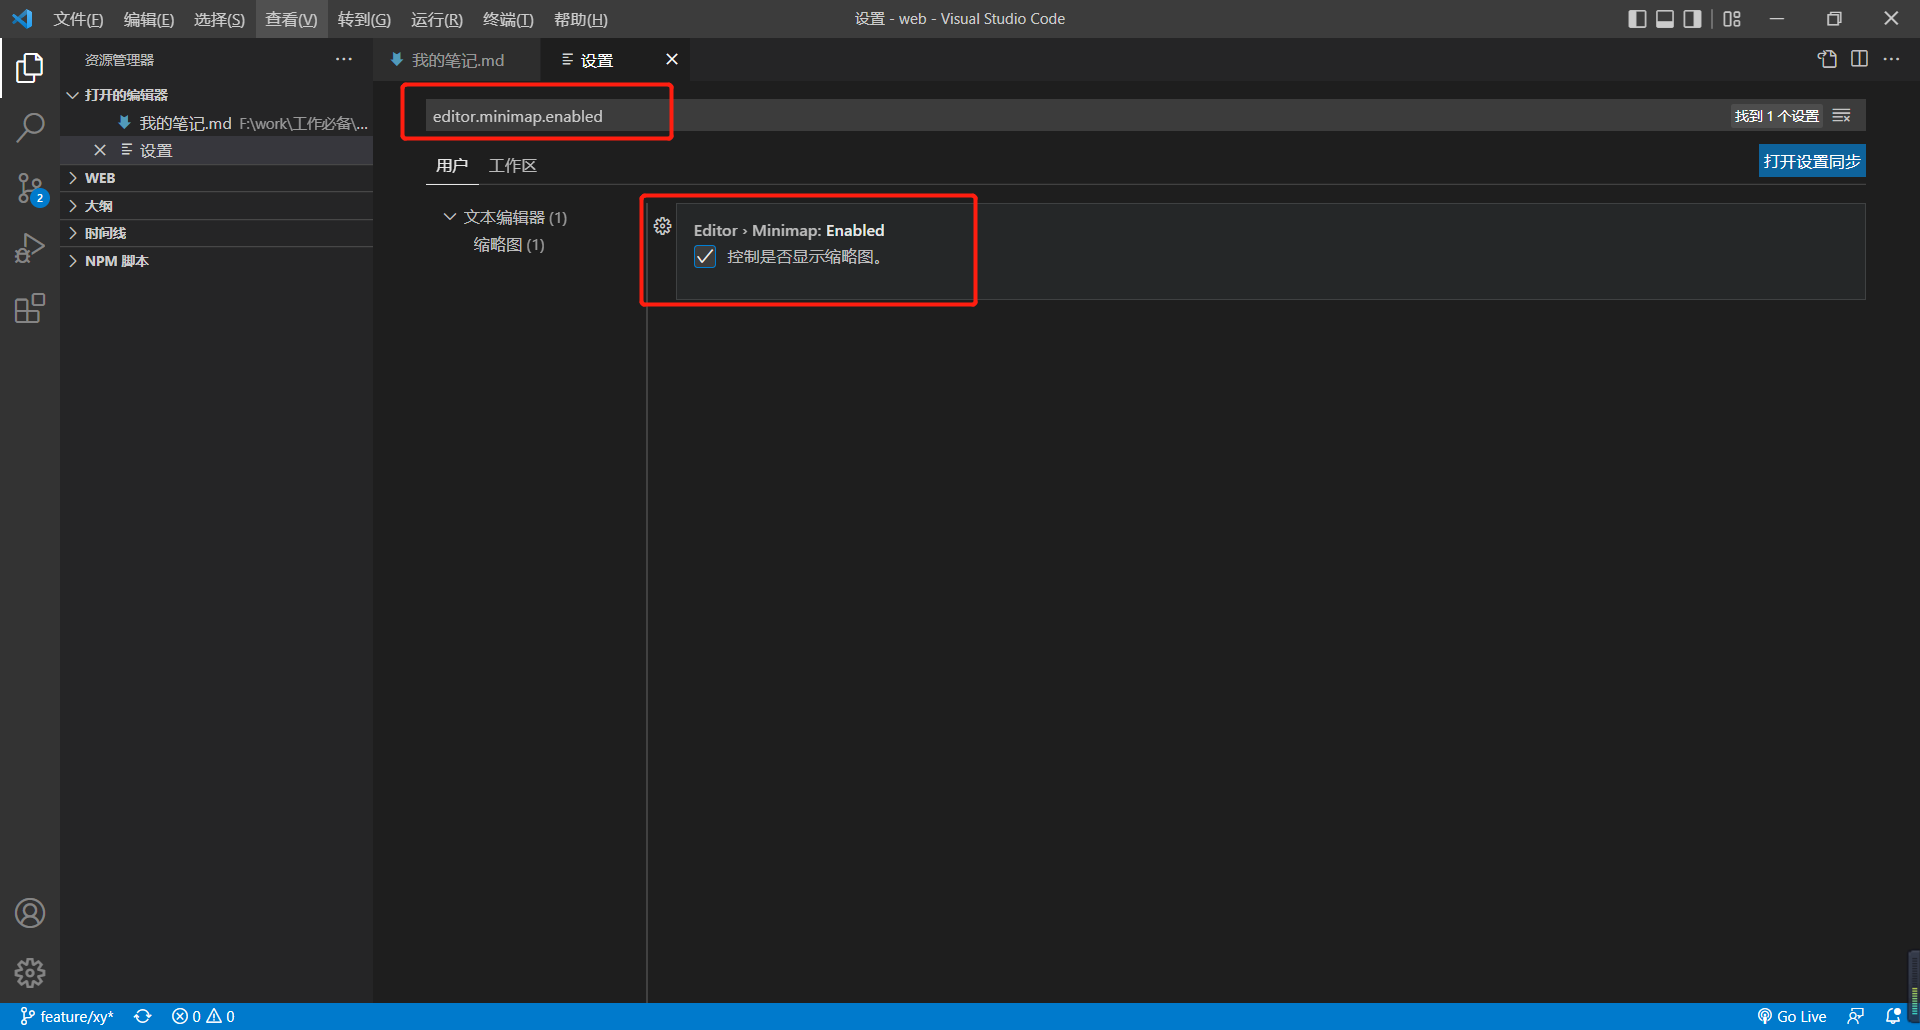The width and height of the screenshot is (1920, 1030).
Task: Open the Run and Debug view
Action: [x=30, y=248]
